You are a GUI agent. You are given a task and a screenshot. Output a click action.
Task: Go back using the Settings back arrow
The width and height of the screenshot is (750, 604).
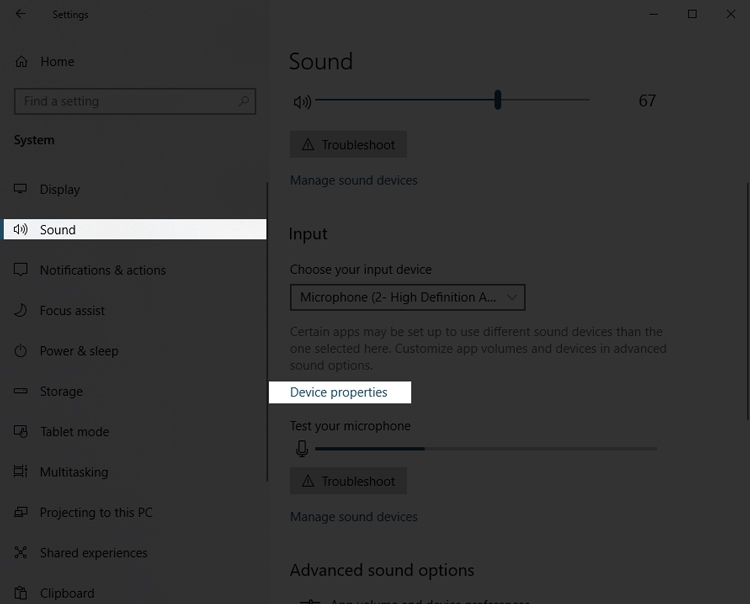(21, 14)
